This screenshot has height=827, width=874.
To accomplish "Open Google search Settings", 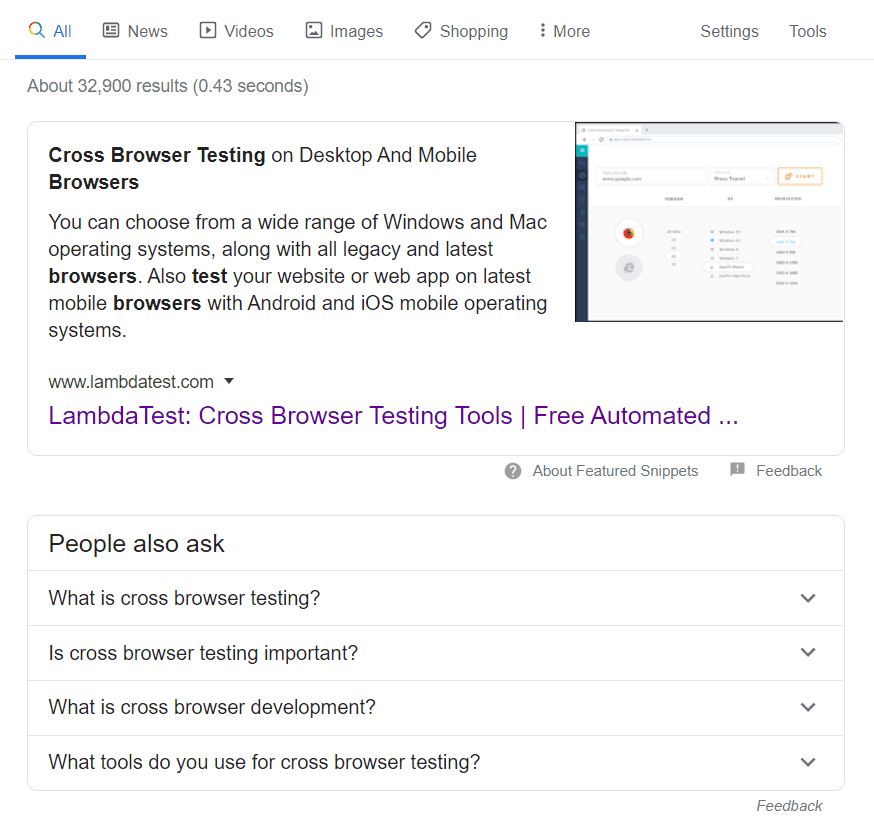I will (729, 31).
